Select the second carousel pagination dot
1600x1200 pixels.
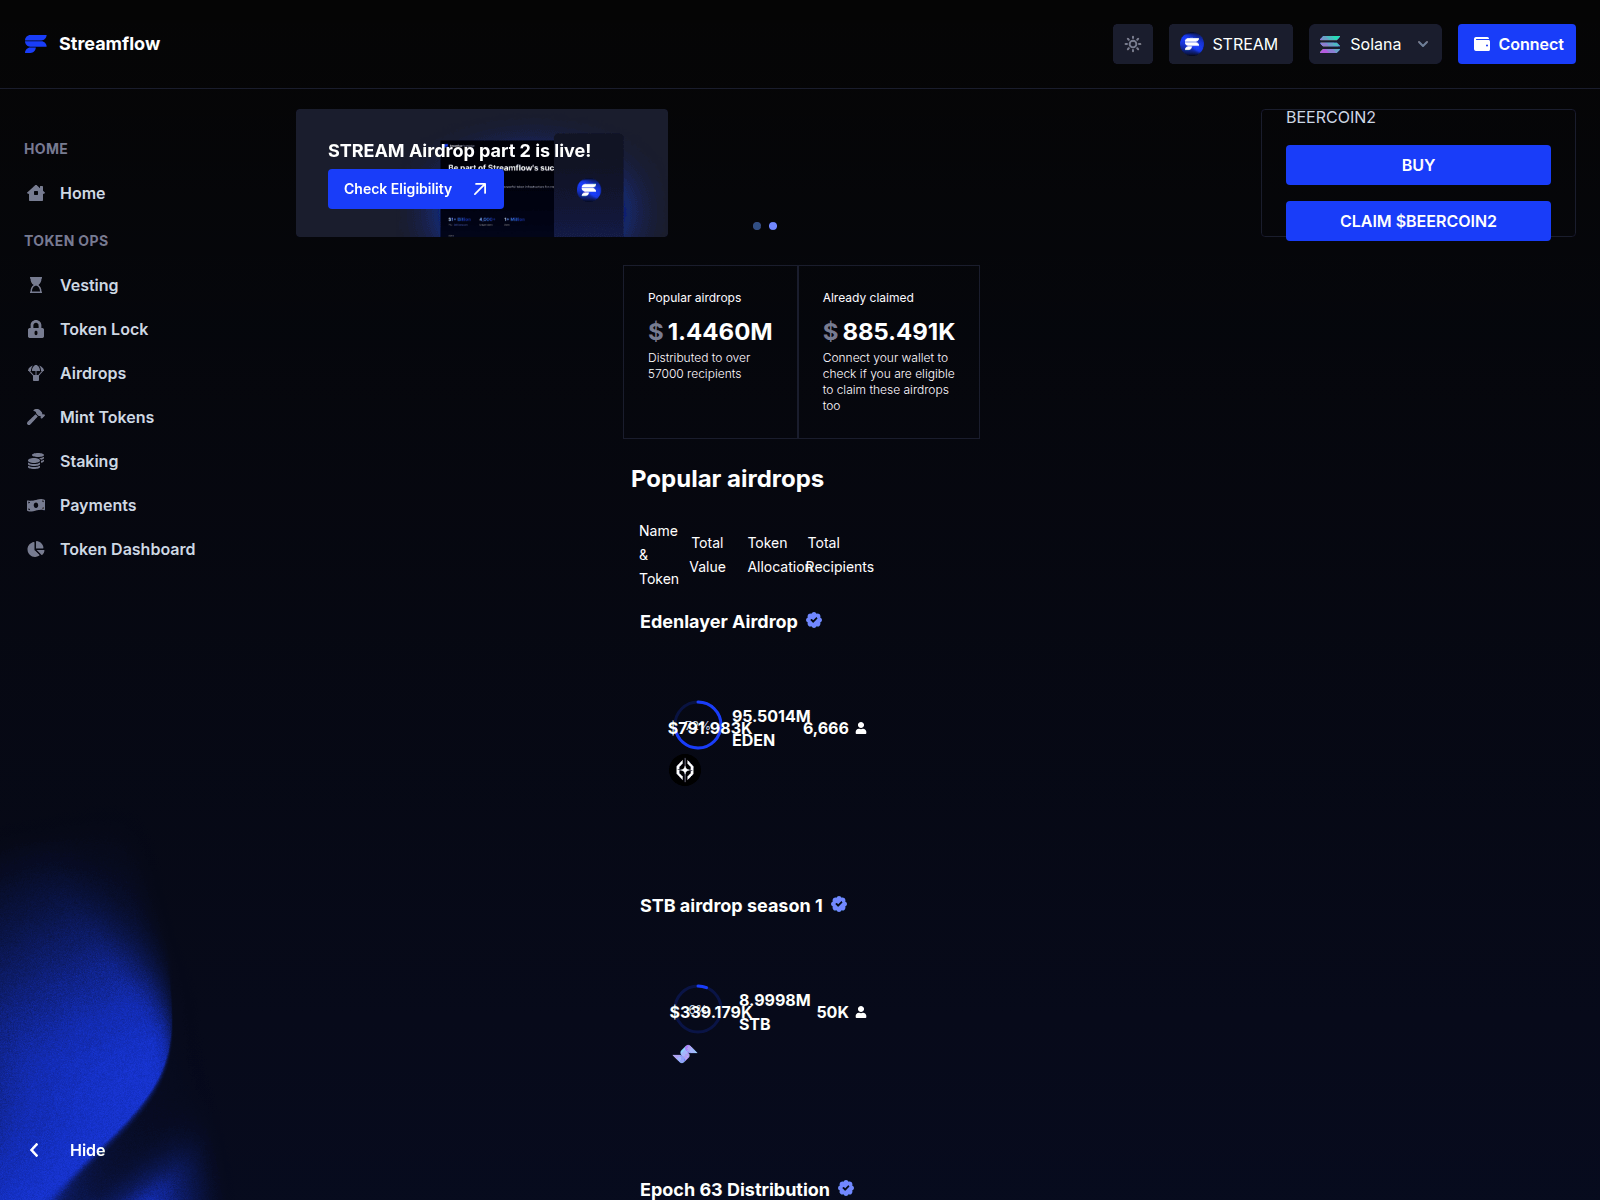pyautogui.click(x=772, y=226)
